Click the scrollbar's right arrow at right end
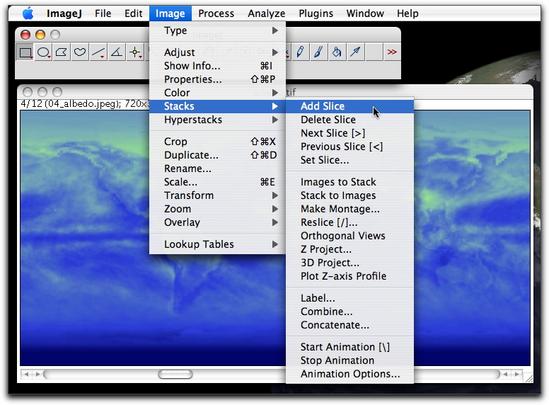This screenshot has width=549, height=405. pyautogui.click(x=517, y=374)
